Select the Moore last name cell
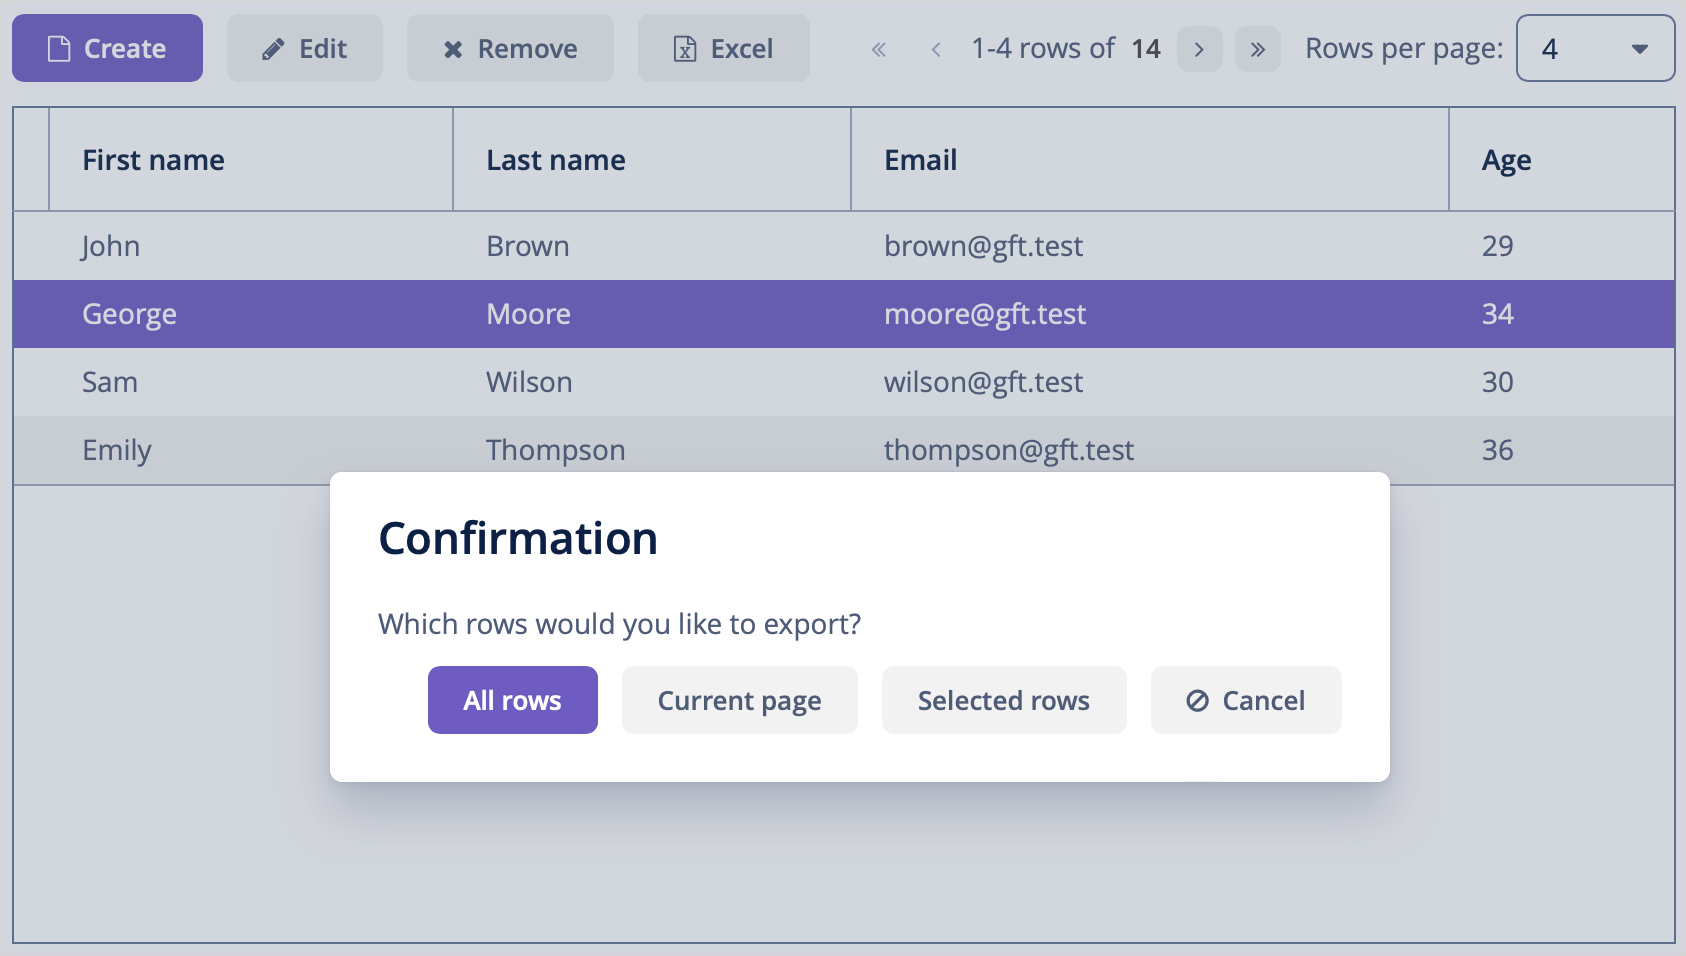Image resolution: width=1686 pixels, height=956 pixels. click(652, 314)
